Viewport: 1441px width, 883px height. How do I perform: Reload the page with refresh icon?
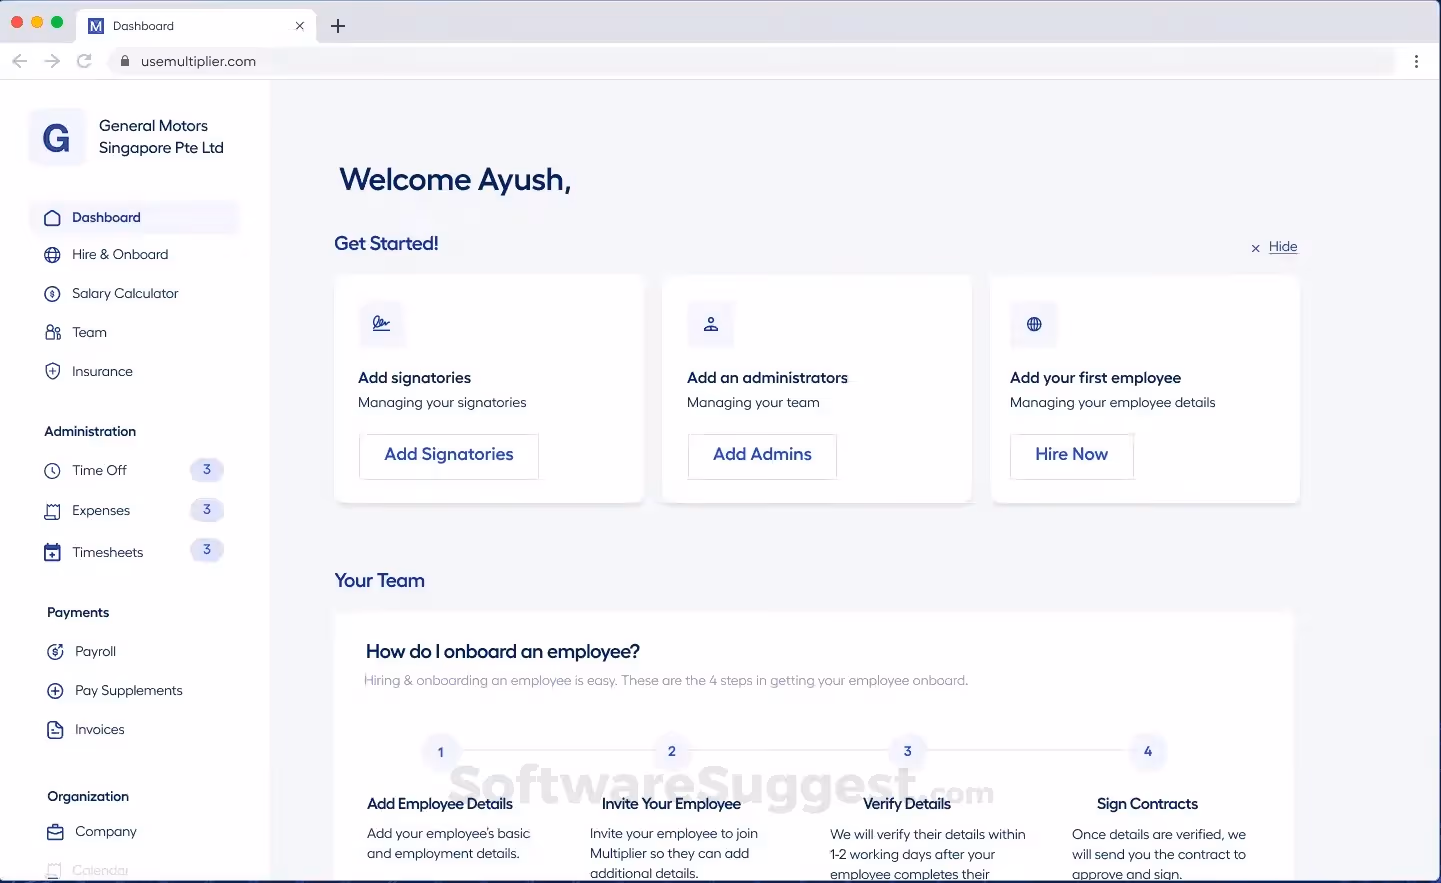click(x=85, y=61)
